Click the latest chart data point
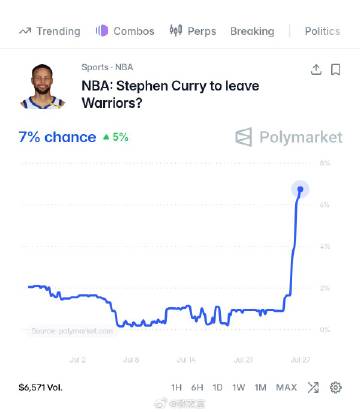The width and height of the screenshot is (360, 412). coord(300,189)
